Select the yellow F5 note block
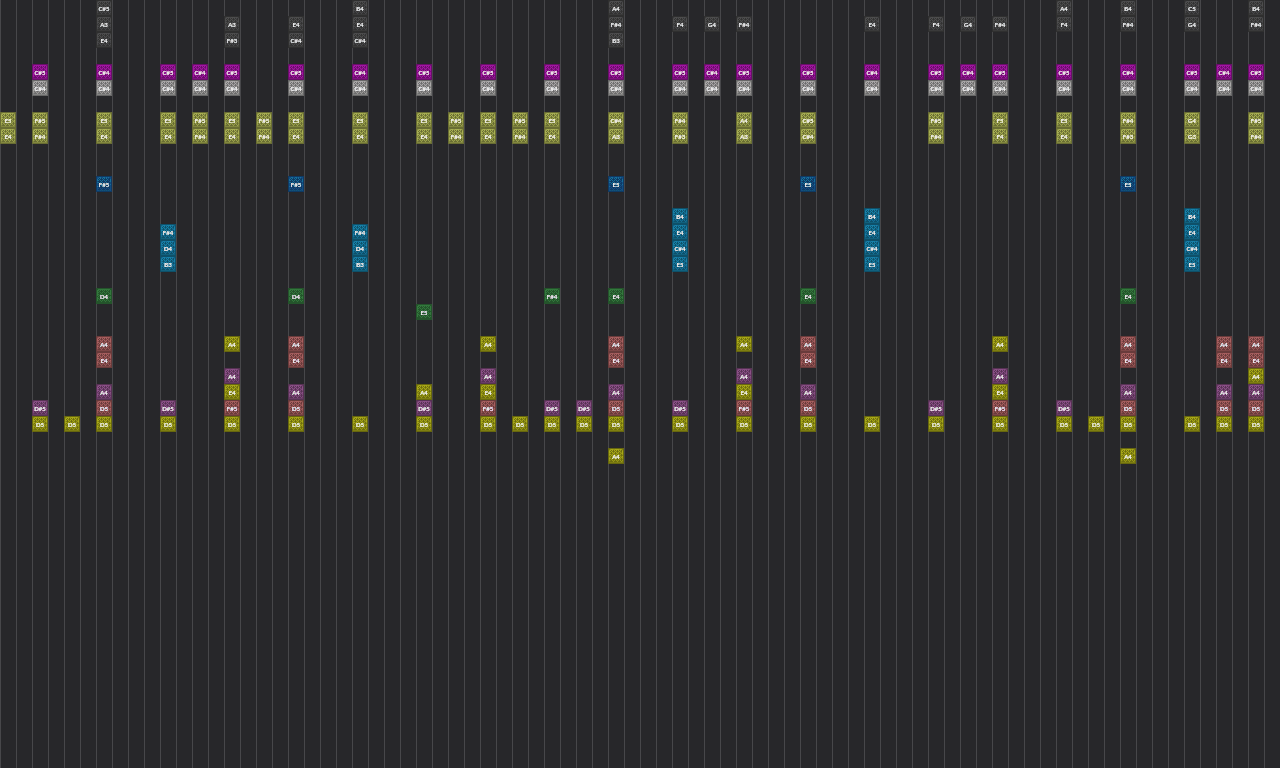 tap(1000, 120)
